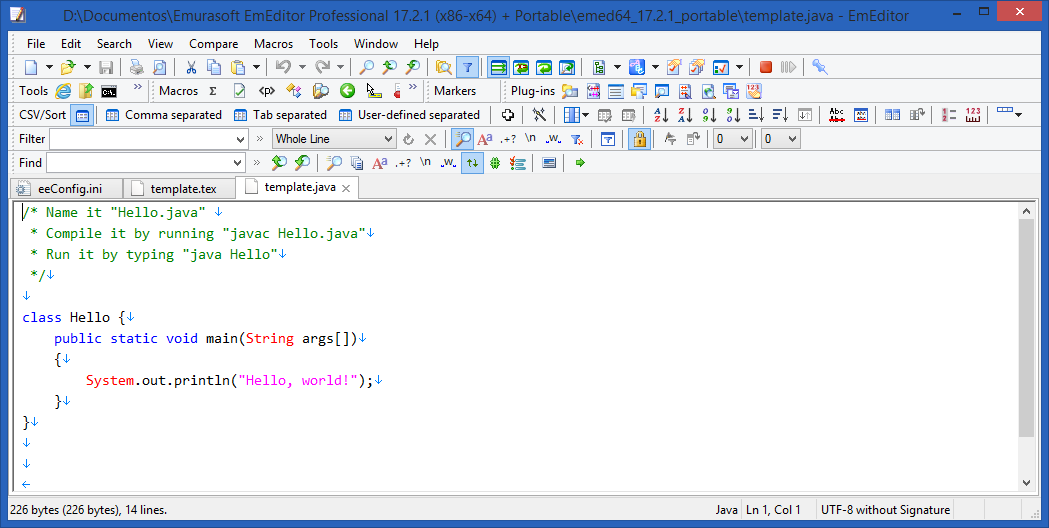Viewport: 1049px width, 528px height.
Task: Switch to the template.tex tab
Action: [181, 189]
